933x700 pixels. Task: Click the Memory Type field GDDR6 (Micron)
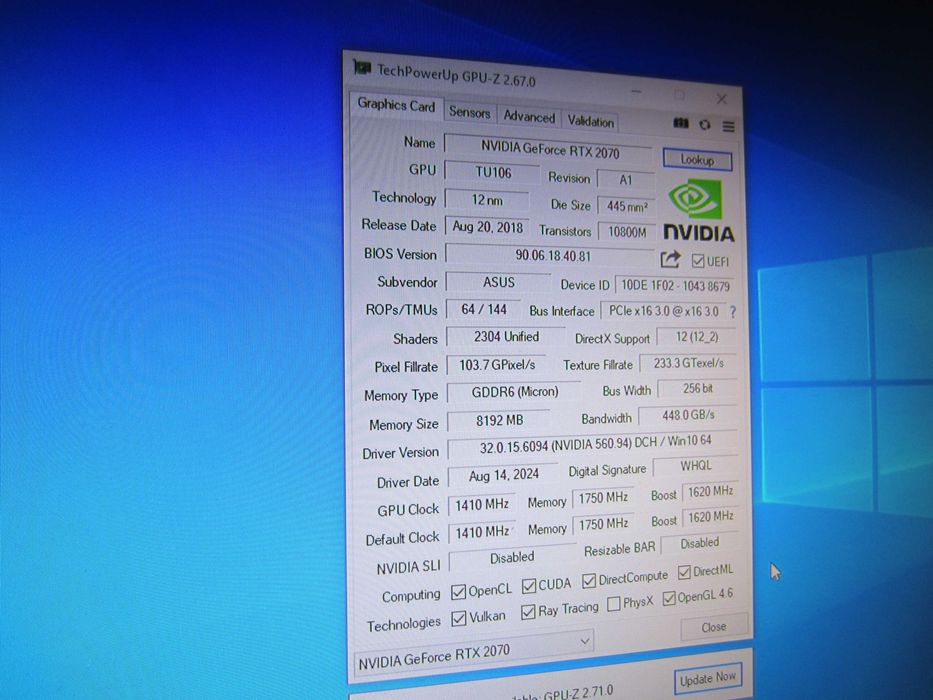[x=514, y=392]
